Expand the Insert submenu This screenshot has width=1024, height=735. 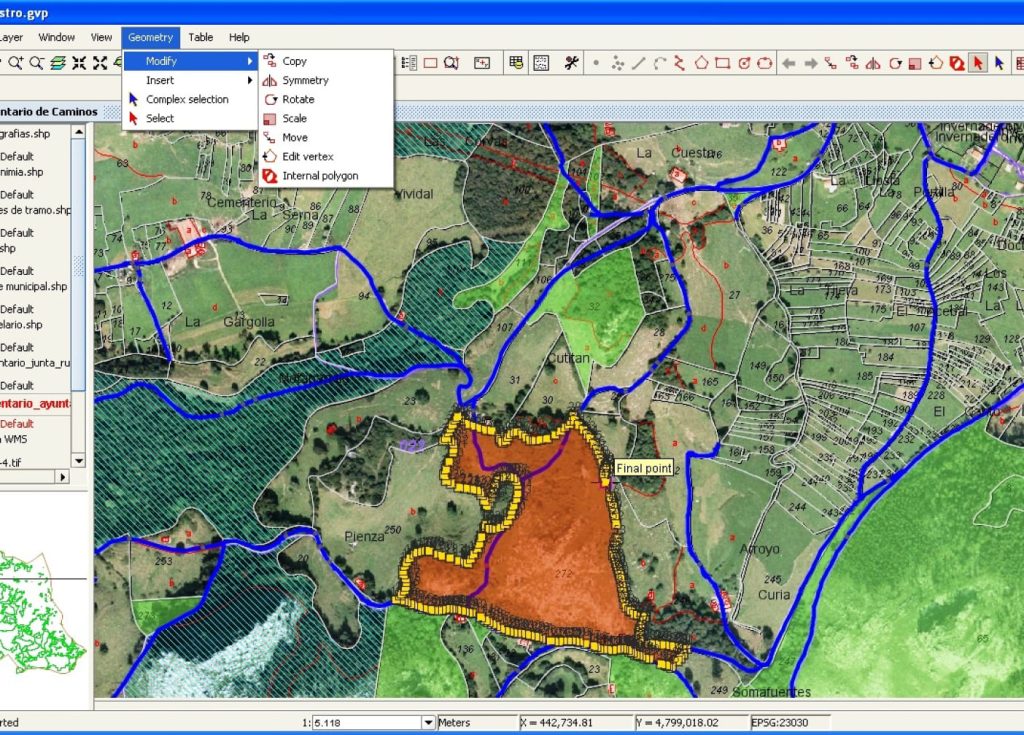click(160, 80)
